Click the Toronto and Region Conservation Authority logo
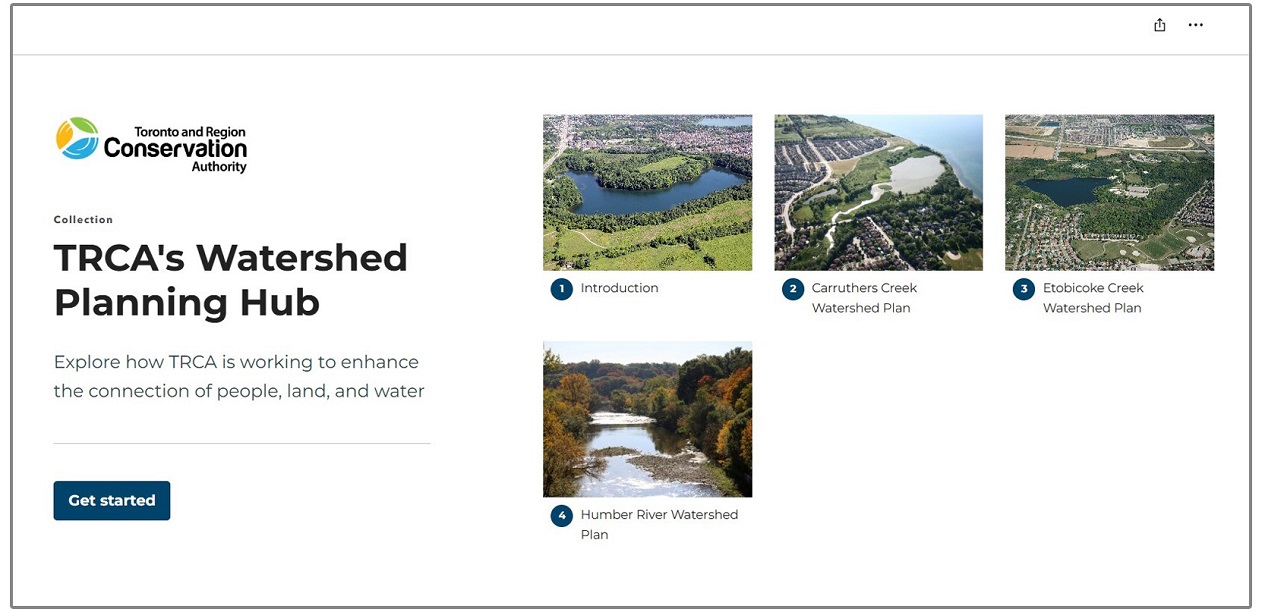The height and width of the screenshot is (612, 1262). pos(150,143)
